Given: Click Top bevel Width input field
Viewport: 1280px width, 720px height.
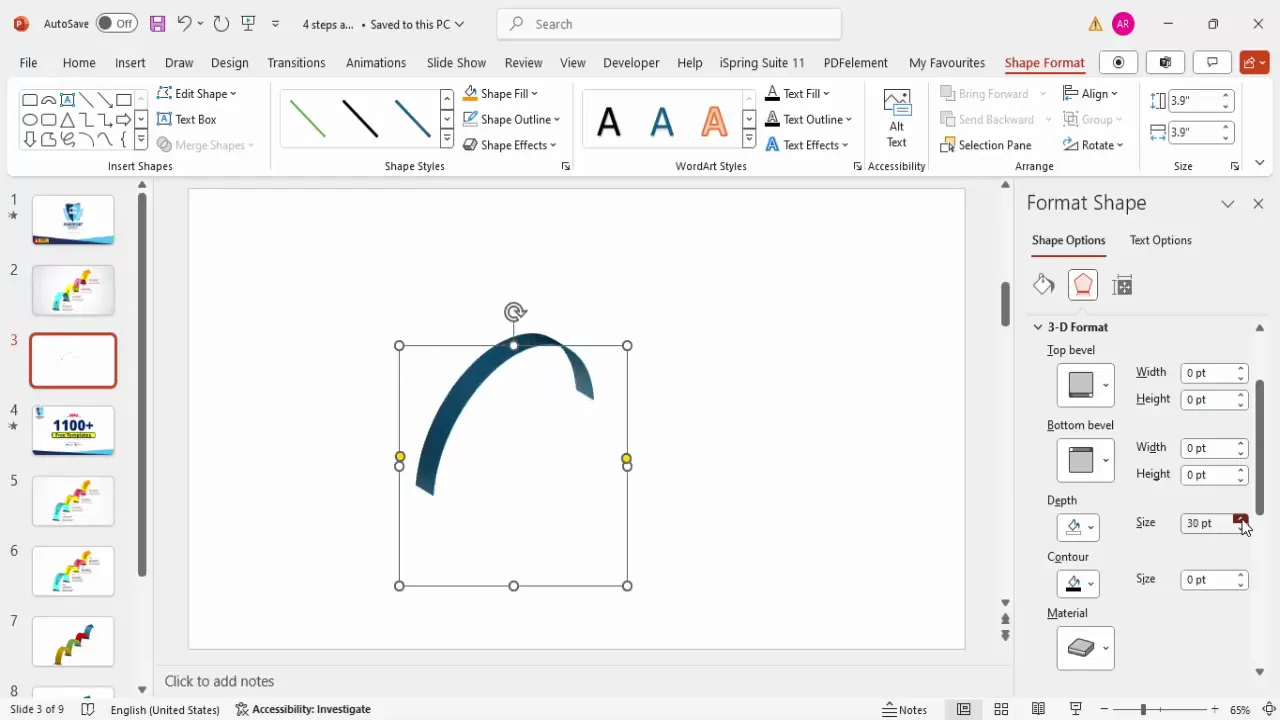Looking at the screenshot, I should 1207,372.
